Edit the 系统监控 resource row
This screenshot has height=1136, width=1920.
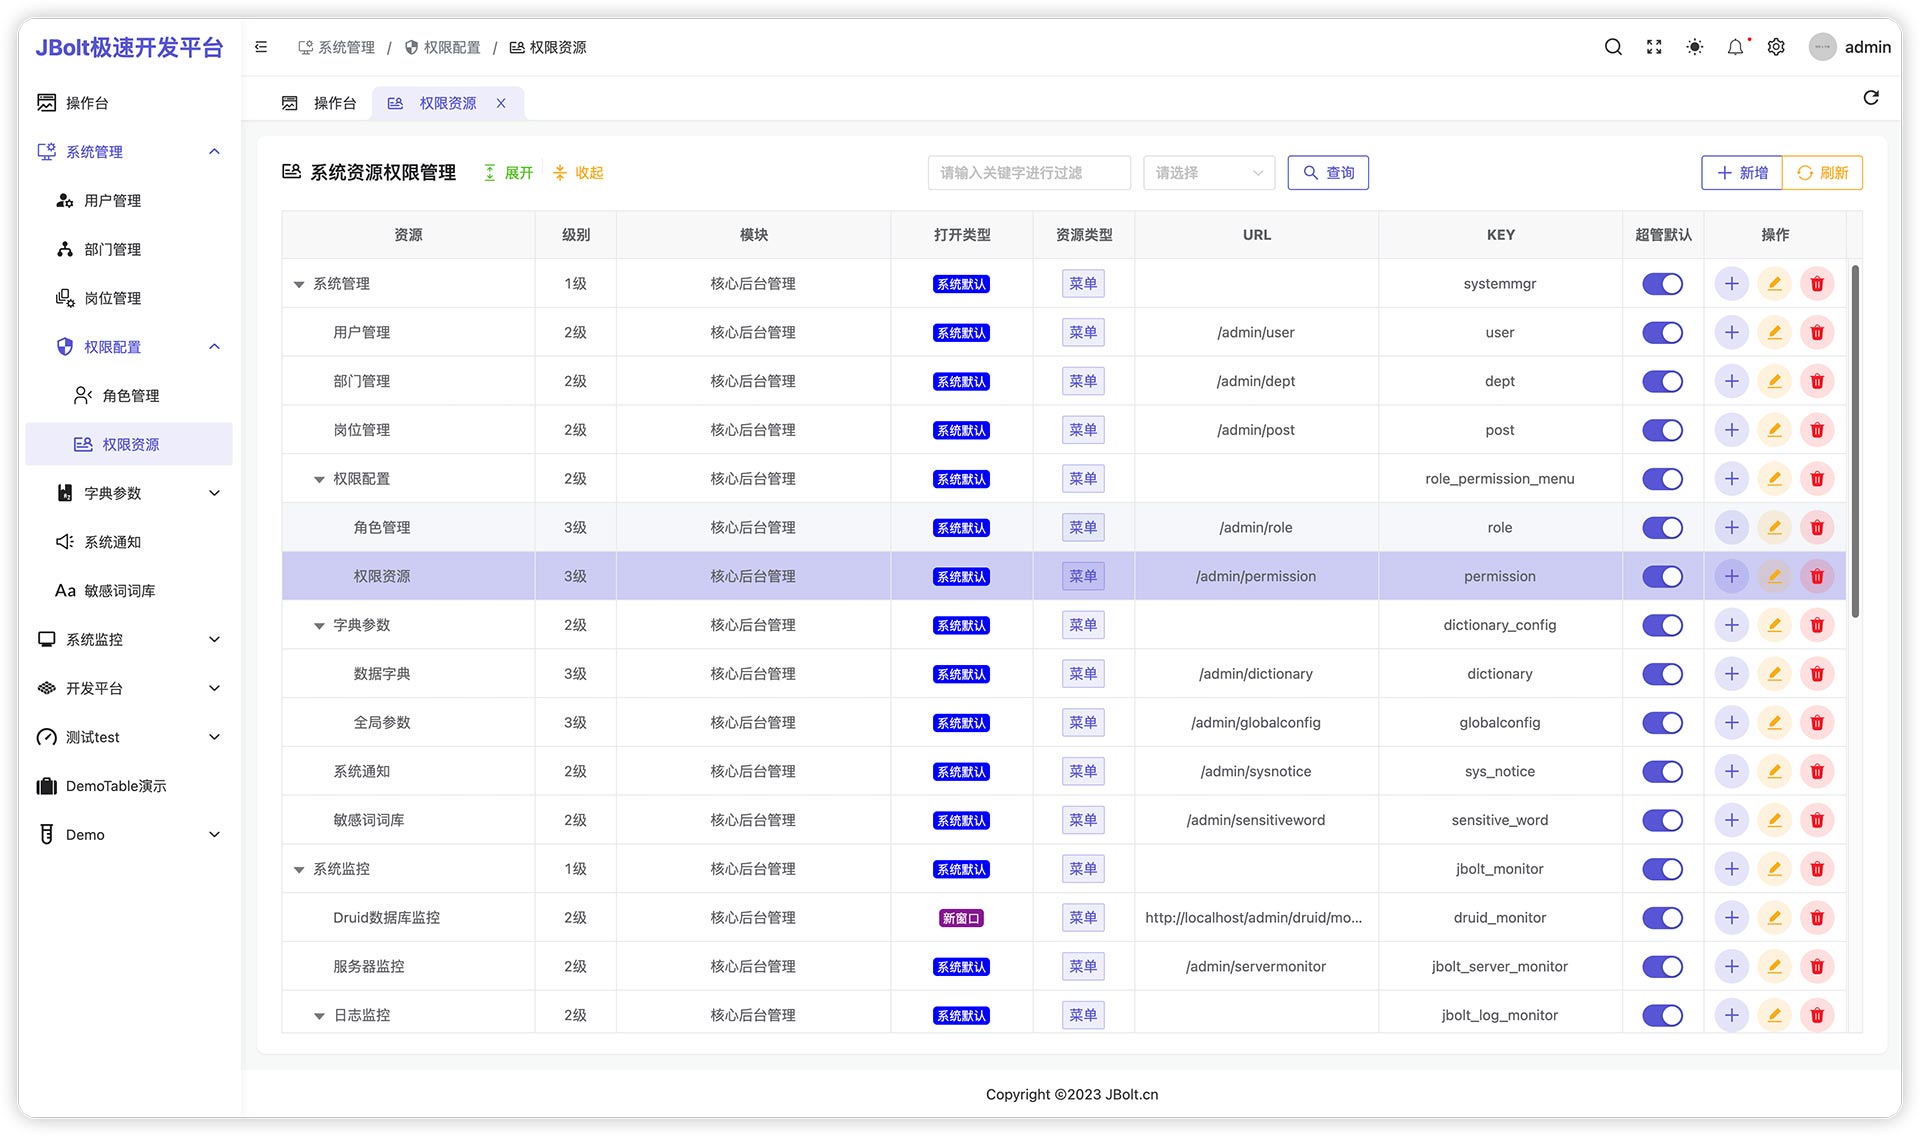pos(1774,869)
